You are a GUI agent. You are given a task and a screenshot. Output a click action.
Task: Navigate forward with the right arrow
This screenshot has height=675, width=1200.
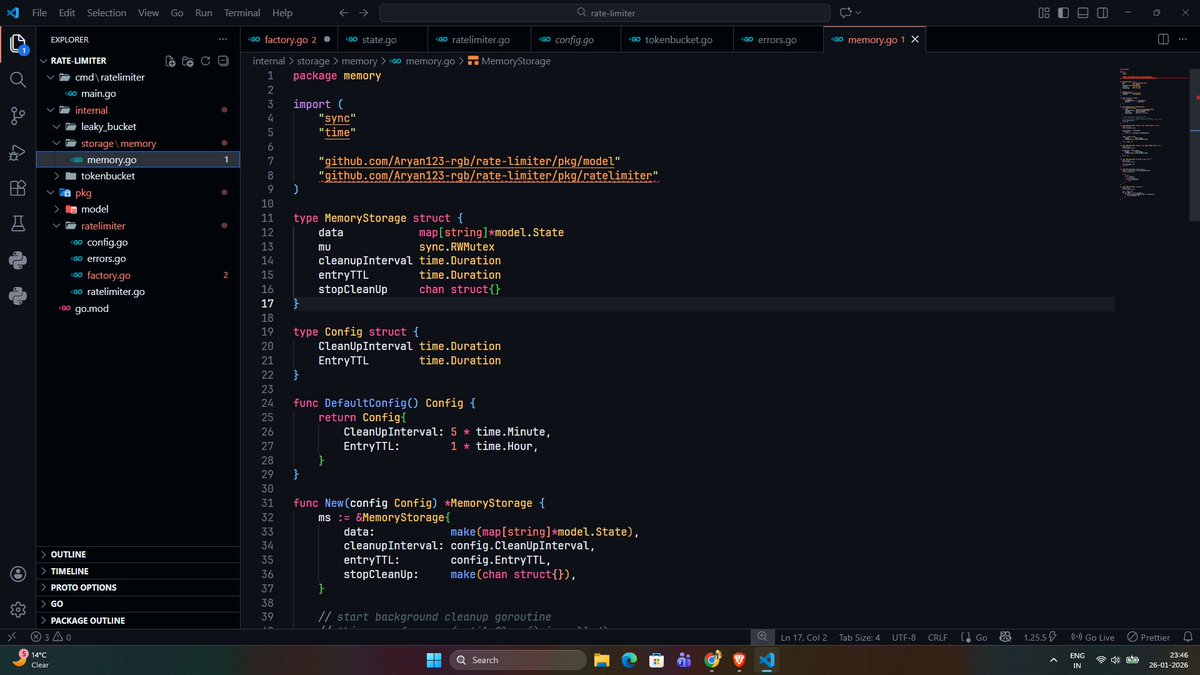tap(365, 13)
